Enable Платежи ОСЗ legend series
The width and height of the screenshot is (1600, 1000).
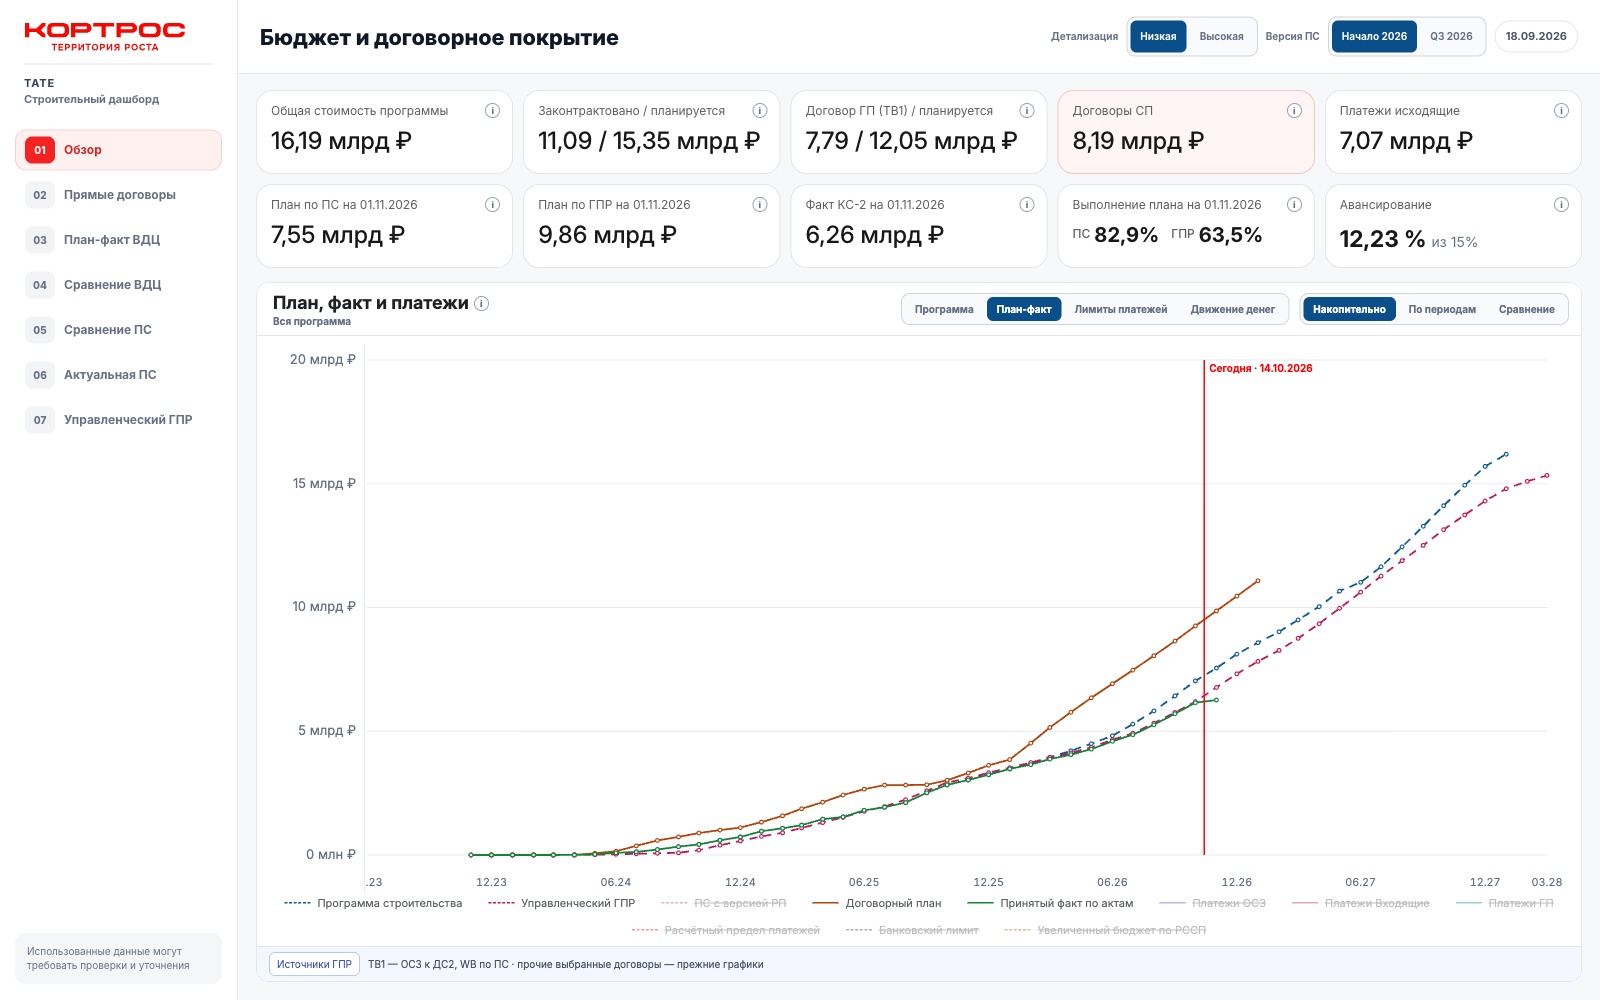tap(1212, 904)
